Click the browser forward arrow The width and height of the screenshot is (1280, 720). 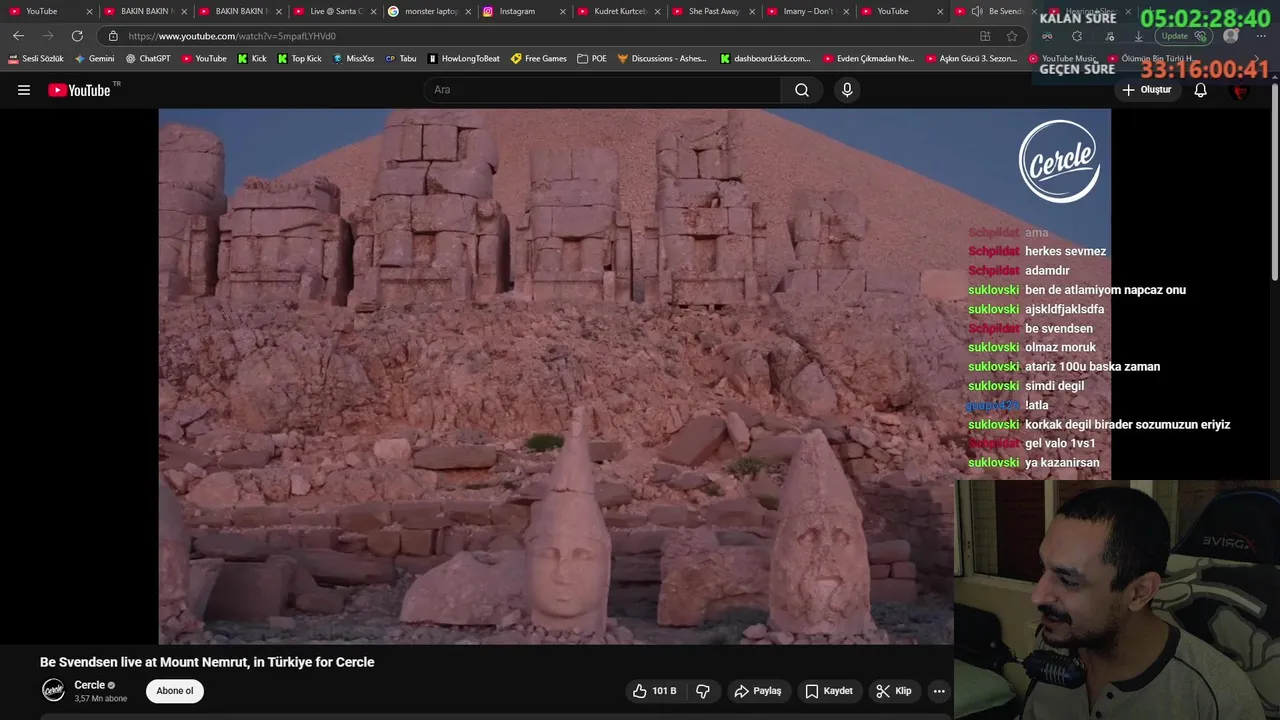coord(47,36)
